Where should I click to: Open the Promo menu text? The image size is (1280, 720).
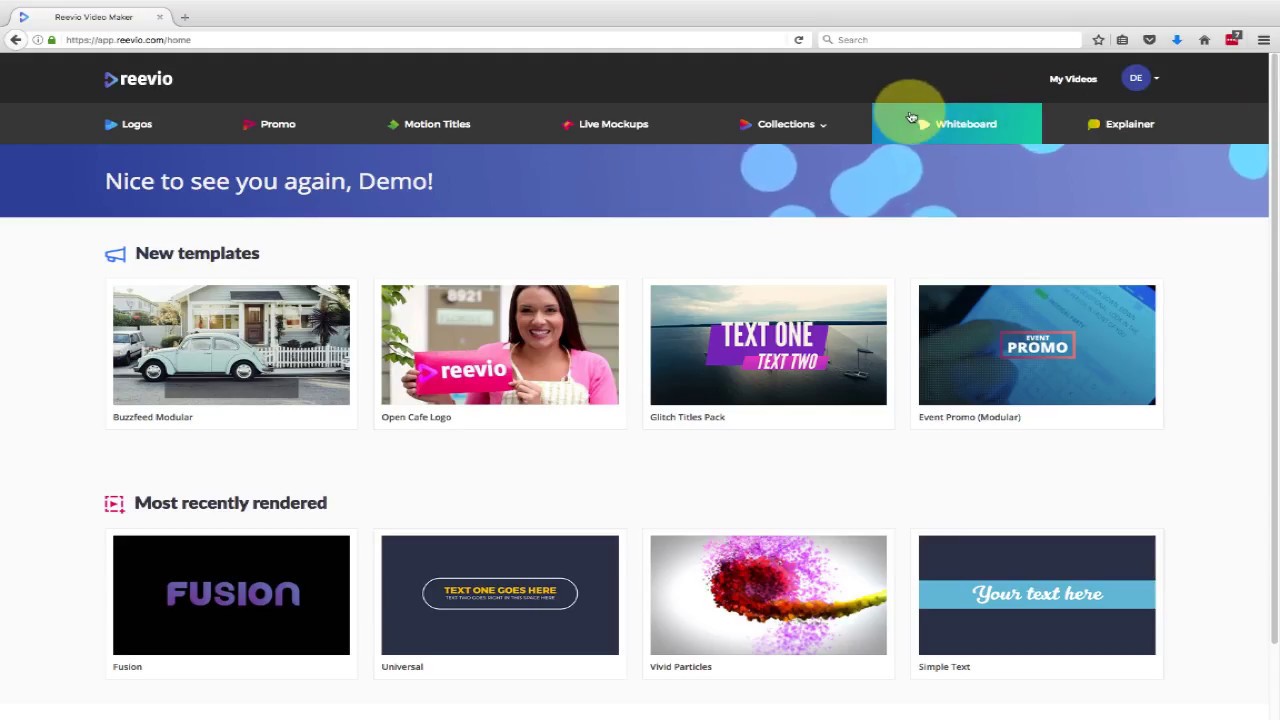278,124
